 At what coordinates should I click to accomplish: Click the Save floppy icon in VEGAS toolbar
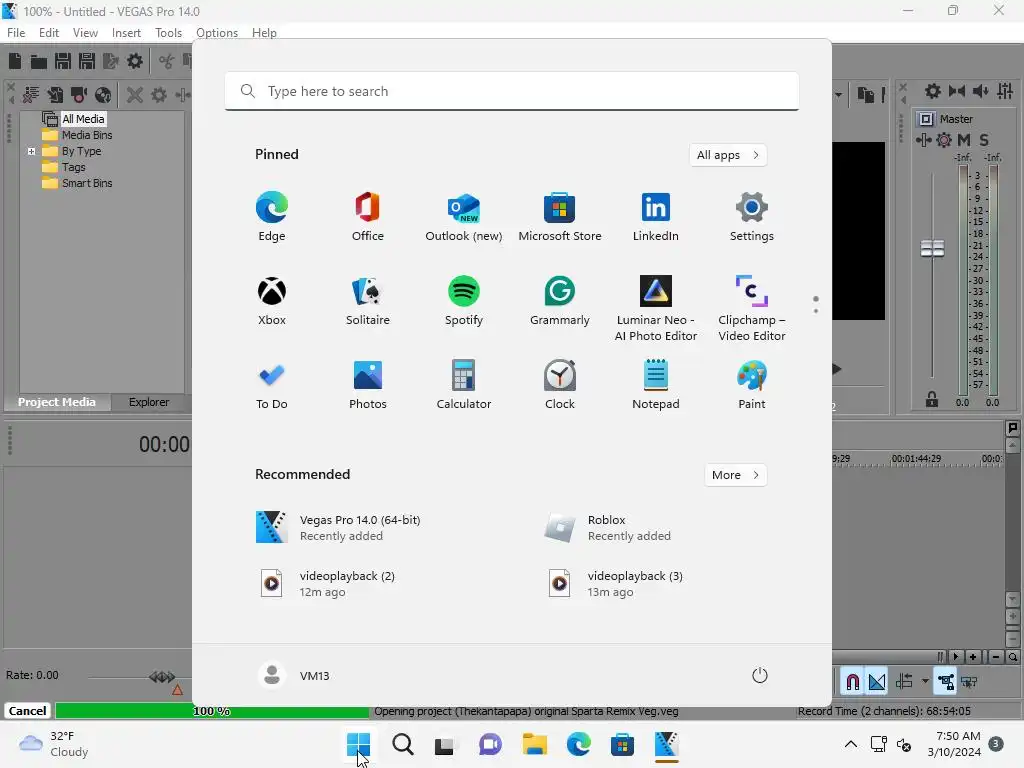pos(63,61)
